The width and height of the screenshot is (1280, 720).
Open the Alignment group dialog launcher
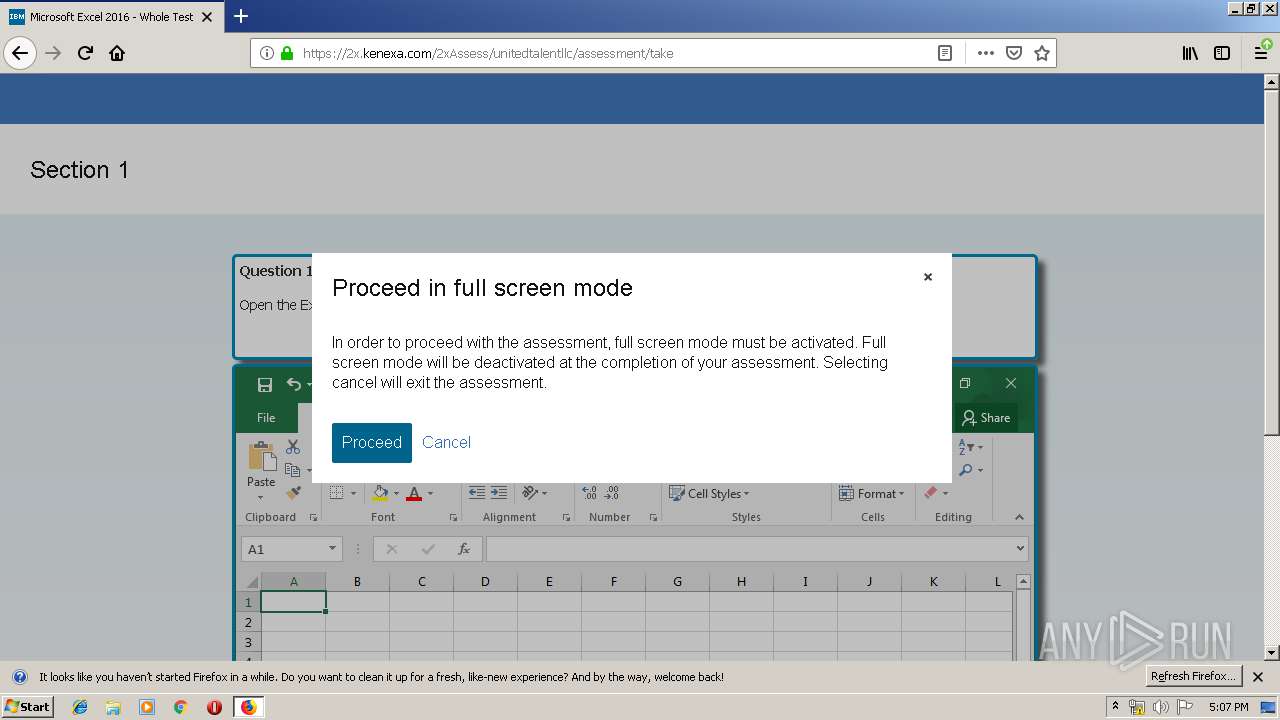click(566, 518)
